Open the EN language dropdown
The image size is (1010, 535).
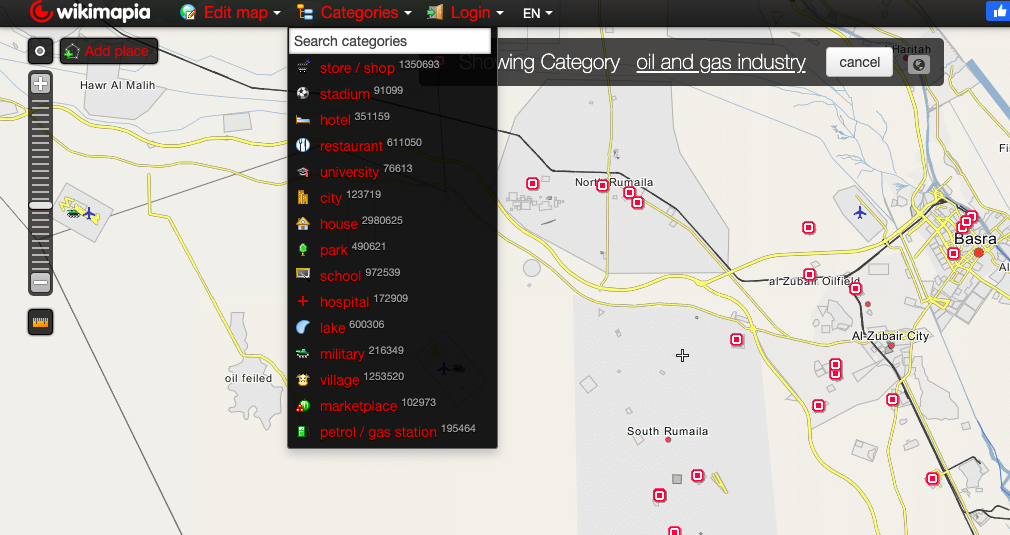pos(538,13)
